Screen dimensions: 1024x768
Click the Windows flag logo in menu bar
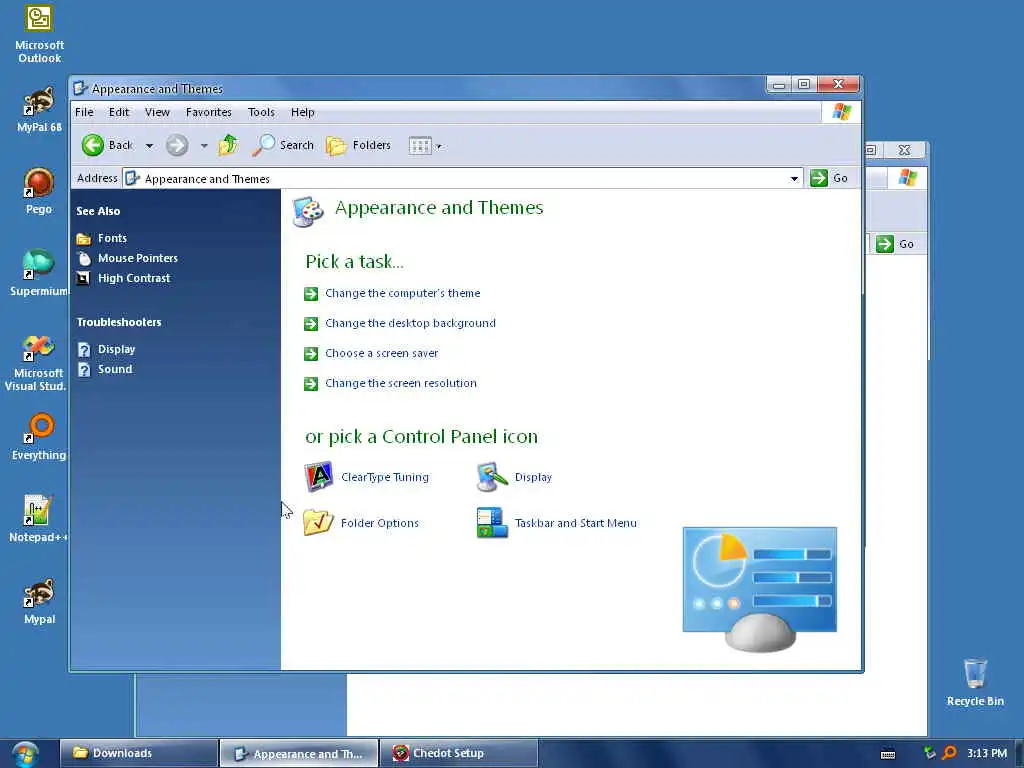point(841,112)
